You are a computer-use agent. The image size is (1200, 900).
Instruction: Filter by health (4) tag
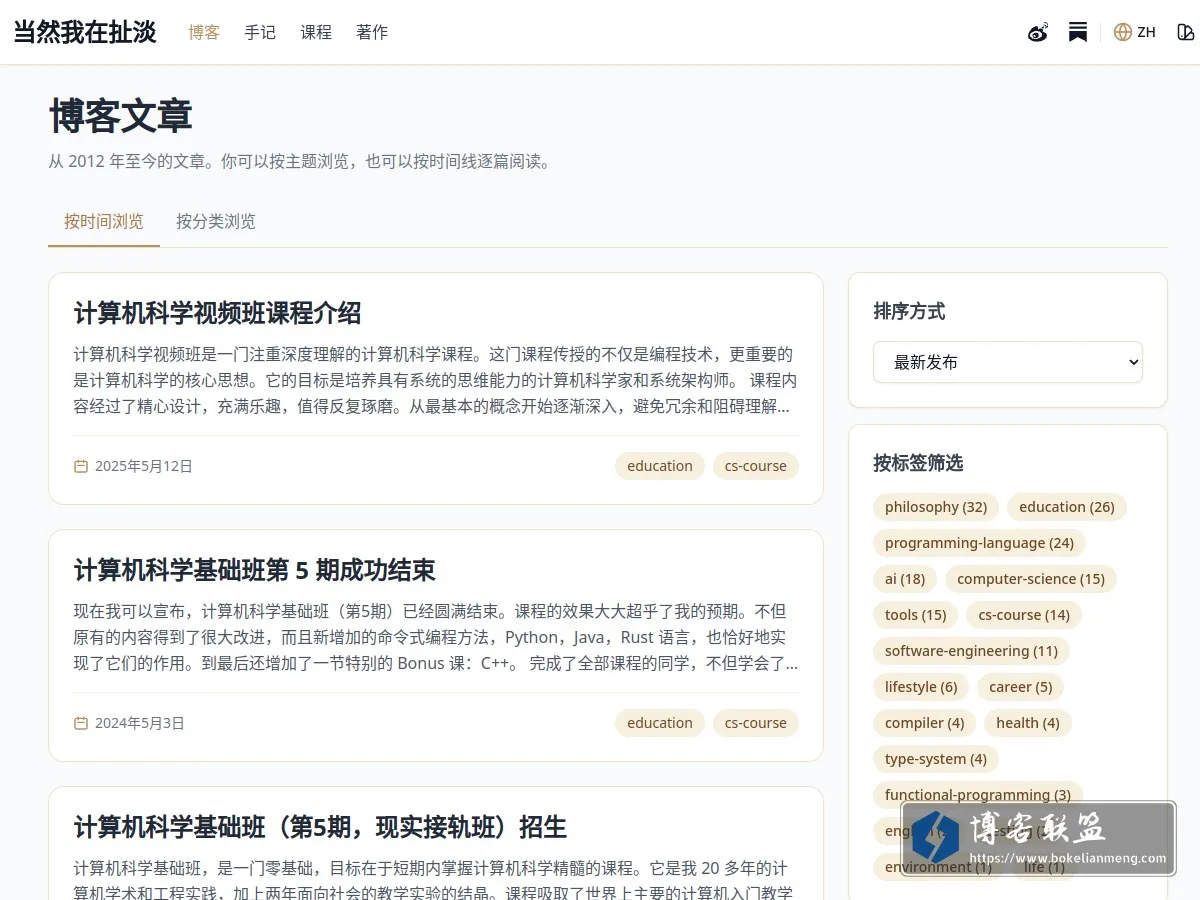(1028, 723)
